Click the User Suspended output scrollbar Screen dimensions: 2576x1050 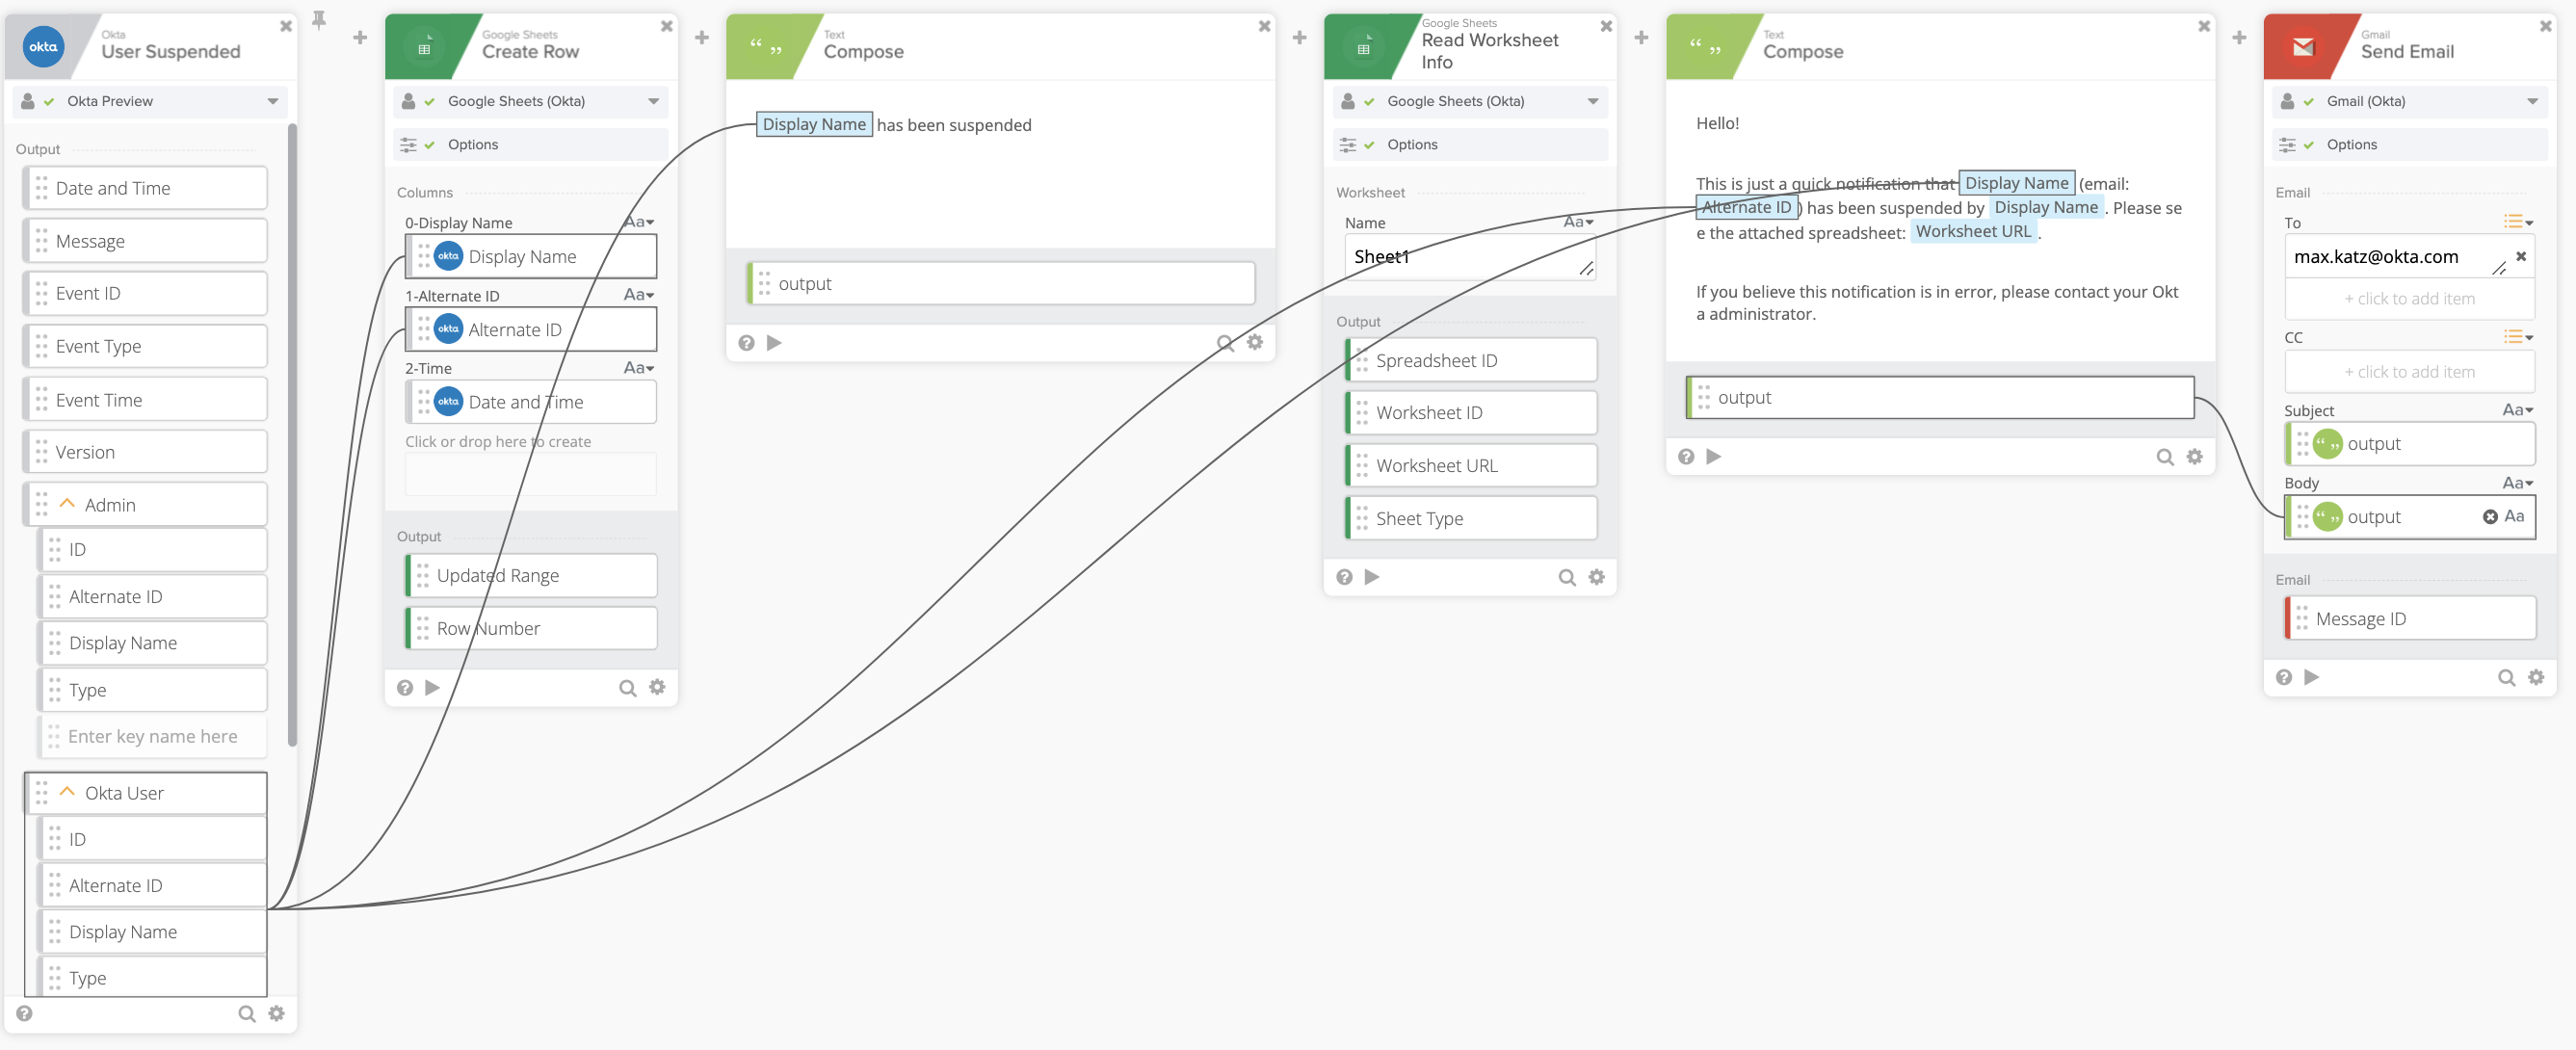292,434
